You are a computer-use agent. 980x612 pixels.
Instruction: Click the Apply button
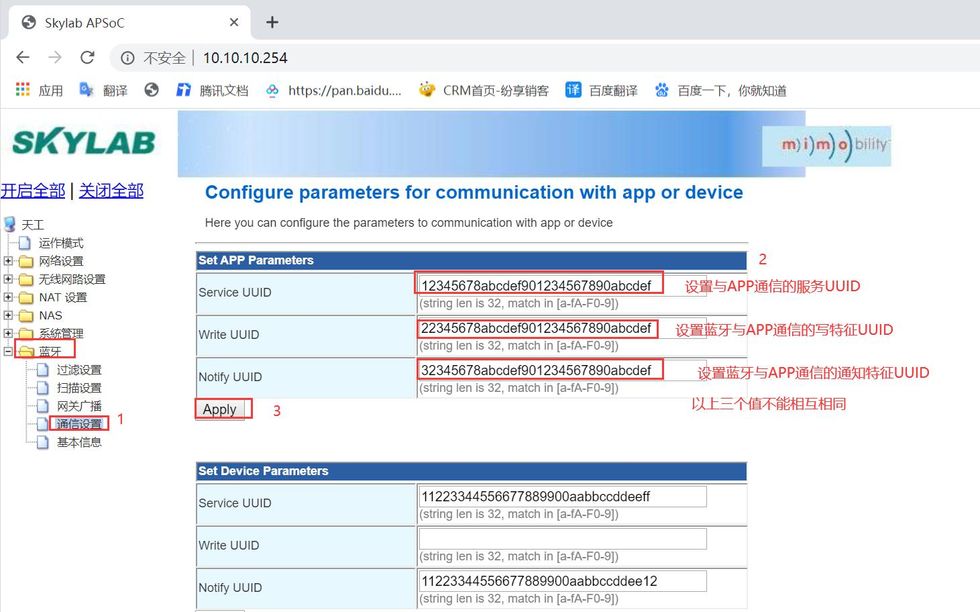[x=221, y=409]
